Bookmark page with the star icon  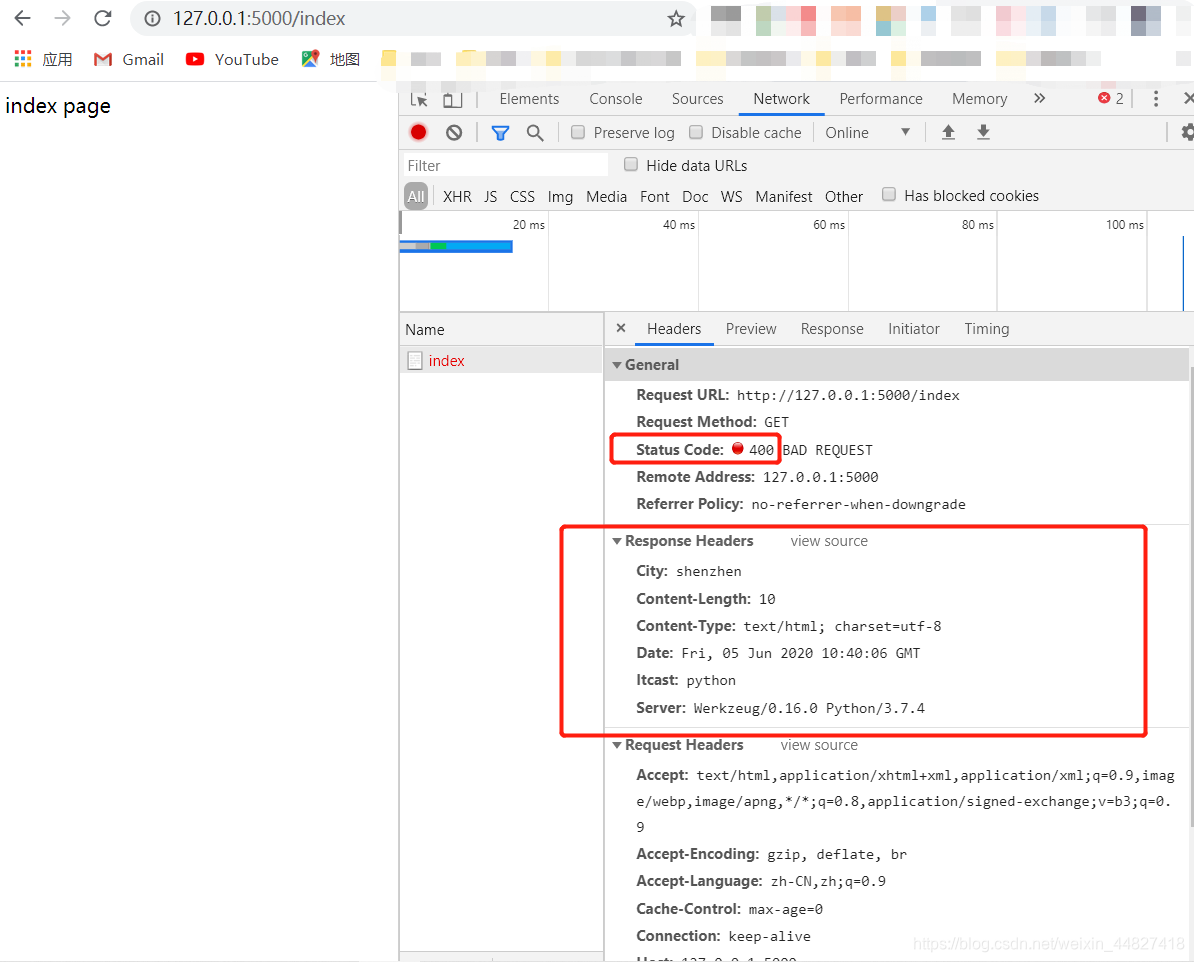pyautogui.click(x=675, y=18)
